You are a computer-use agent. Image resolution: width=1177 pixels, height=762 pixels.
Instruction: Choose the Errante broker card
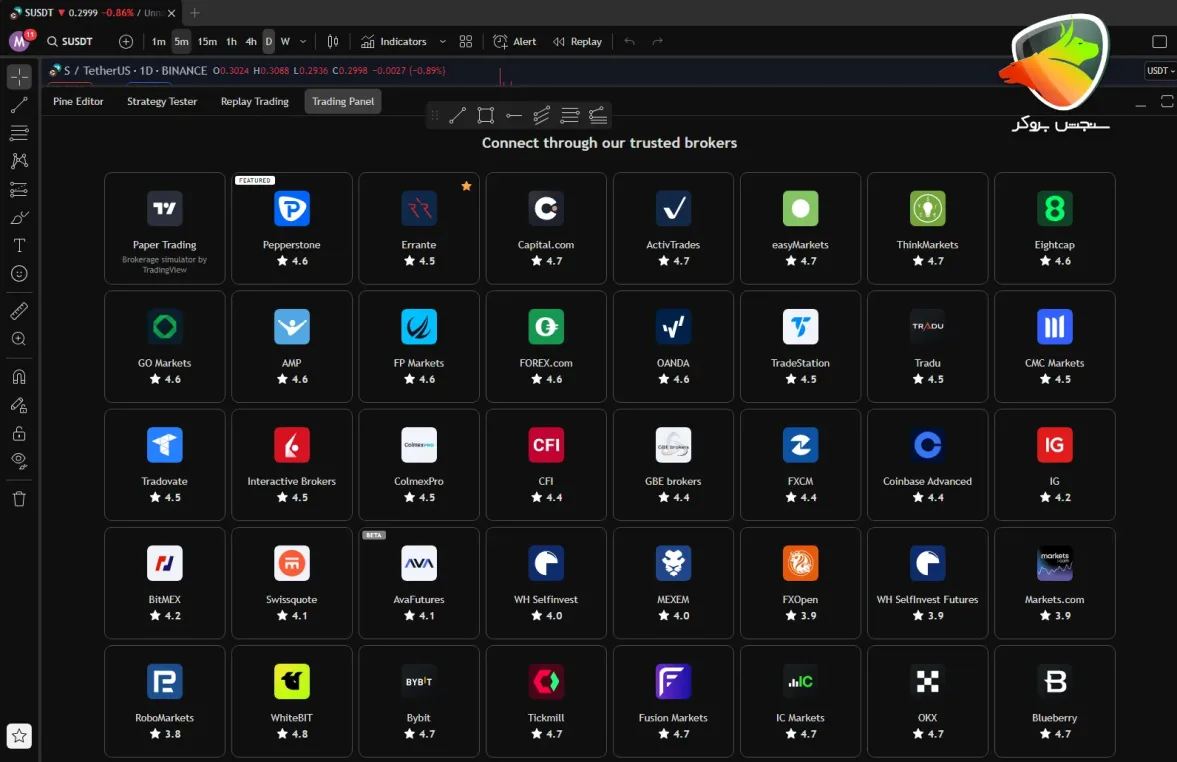click(419, 228)
